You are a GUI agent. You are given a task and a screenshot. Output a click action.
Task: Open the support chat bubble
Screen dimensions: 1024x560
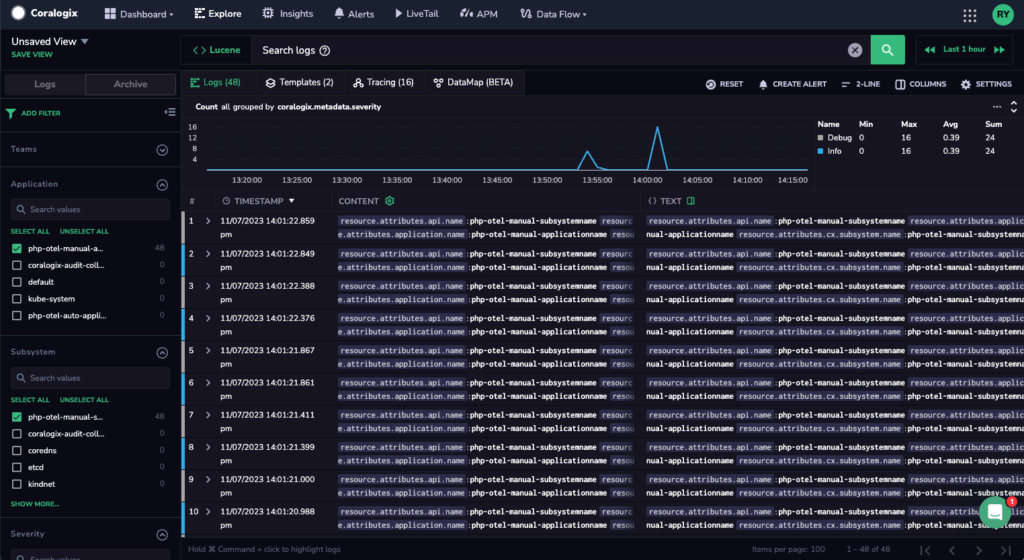[995, 512]
